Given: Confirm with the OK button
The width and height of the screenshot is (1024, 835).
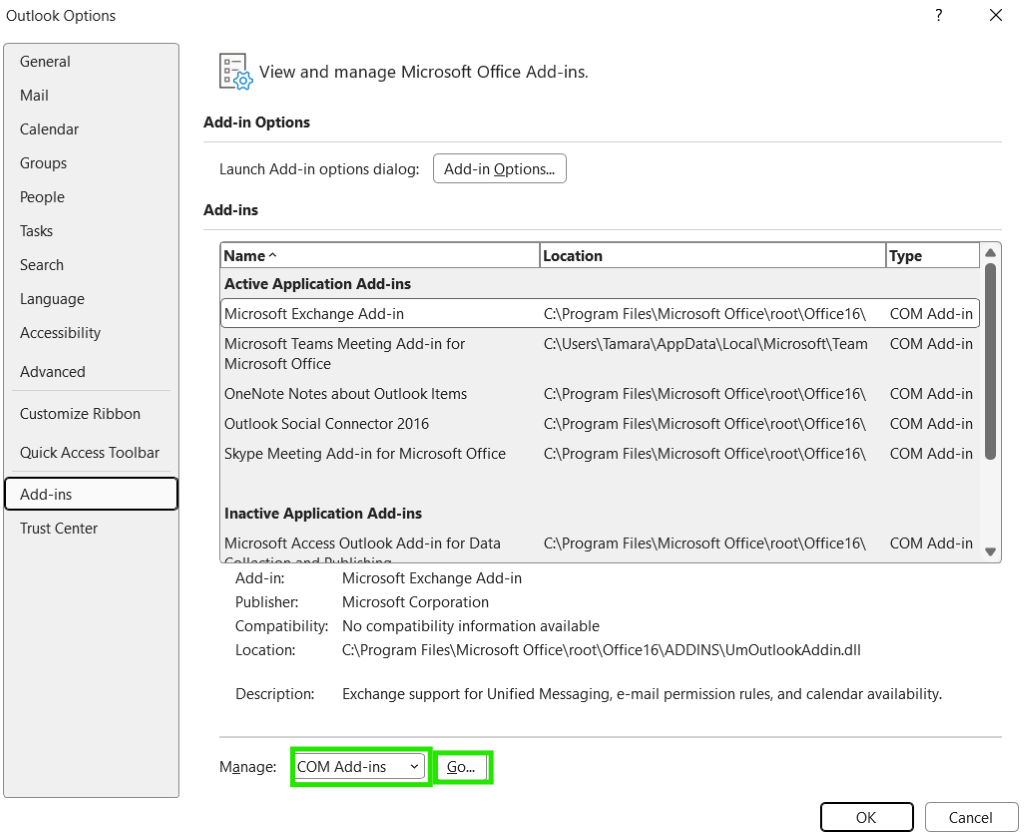Looking at the screenshot, I should [866, 817].
